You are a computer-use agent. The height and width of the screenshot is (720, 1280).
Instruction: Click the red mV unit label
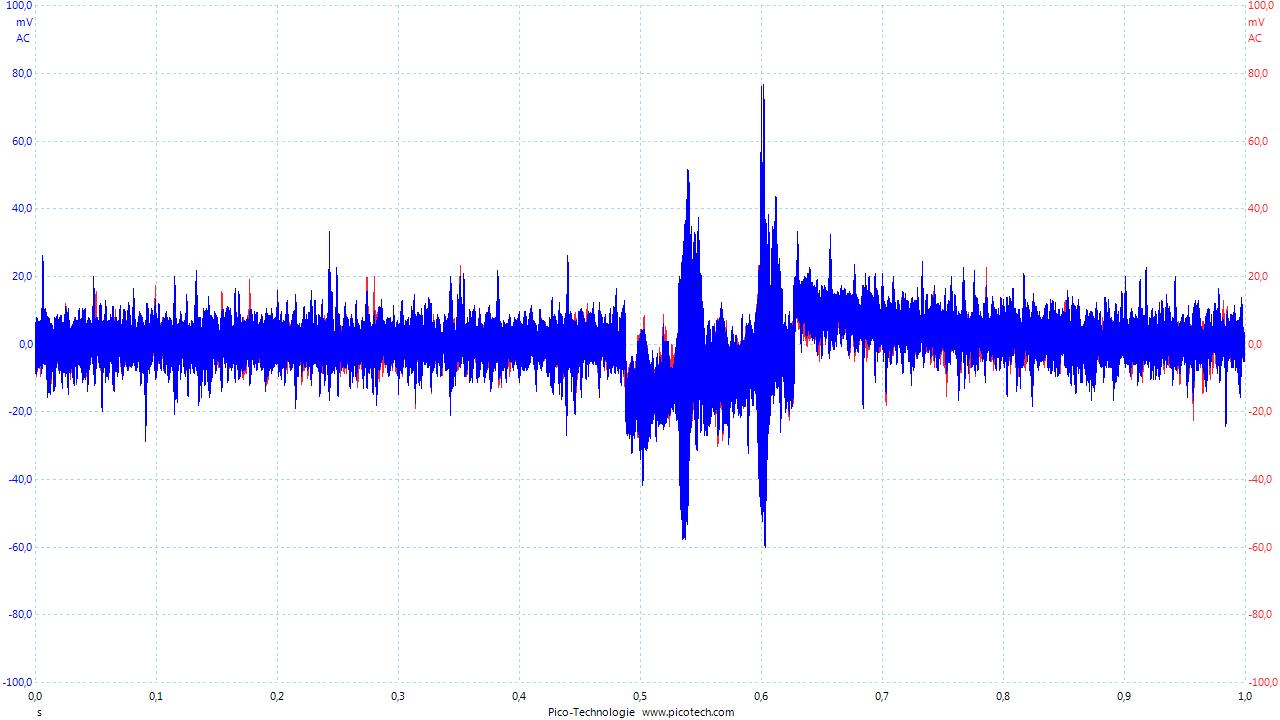coord(1255,22)
